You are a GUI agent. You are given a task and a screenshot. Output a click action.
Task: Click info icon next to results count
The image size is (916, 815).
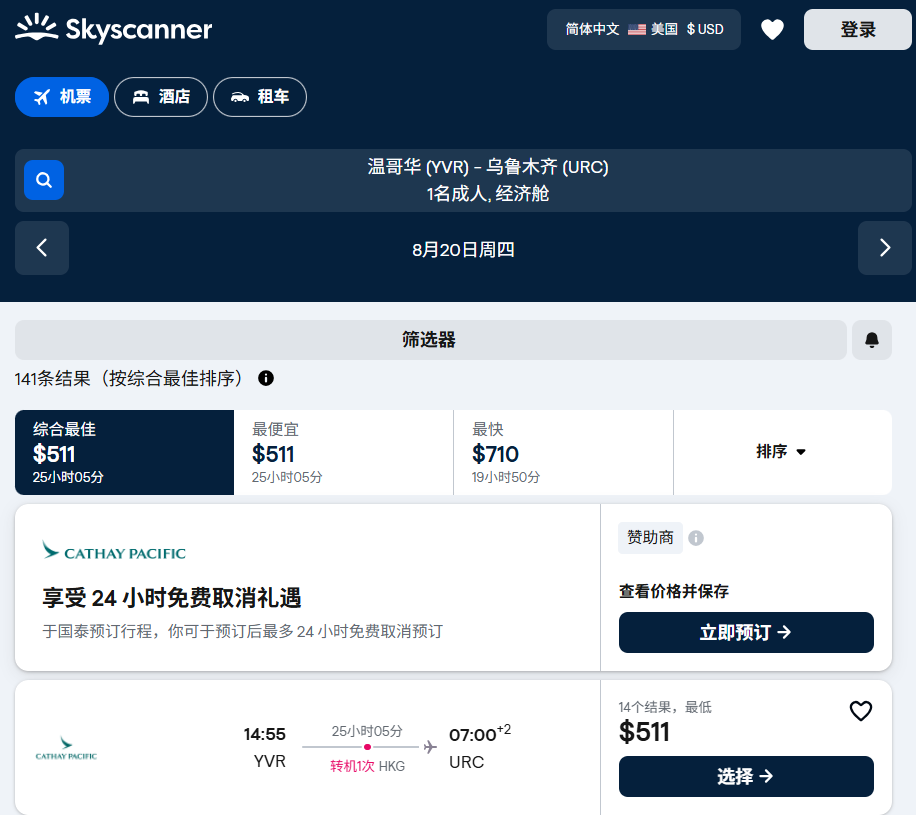[266, 378]
